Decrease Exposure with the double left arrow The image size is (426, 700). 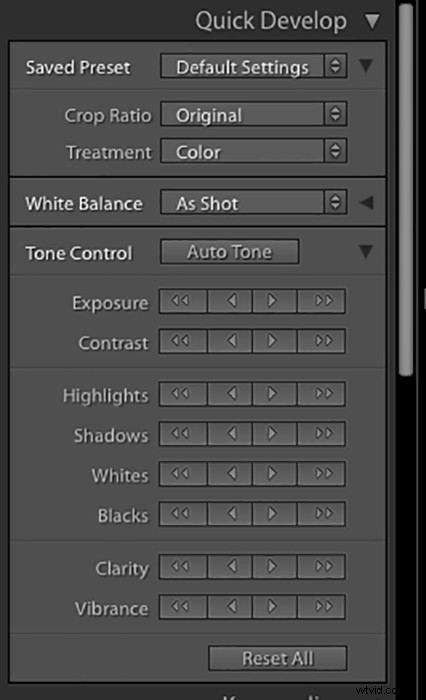coord(183,301)
